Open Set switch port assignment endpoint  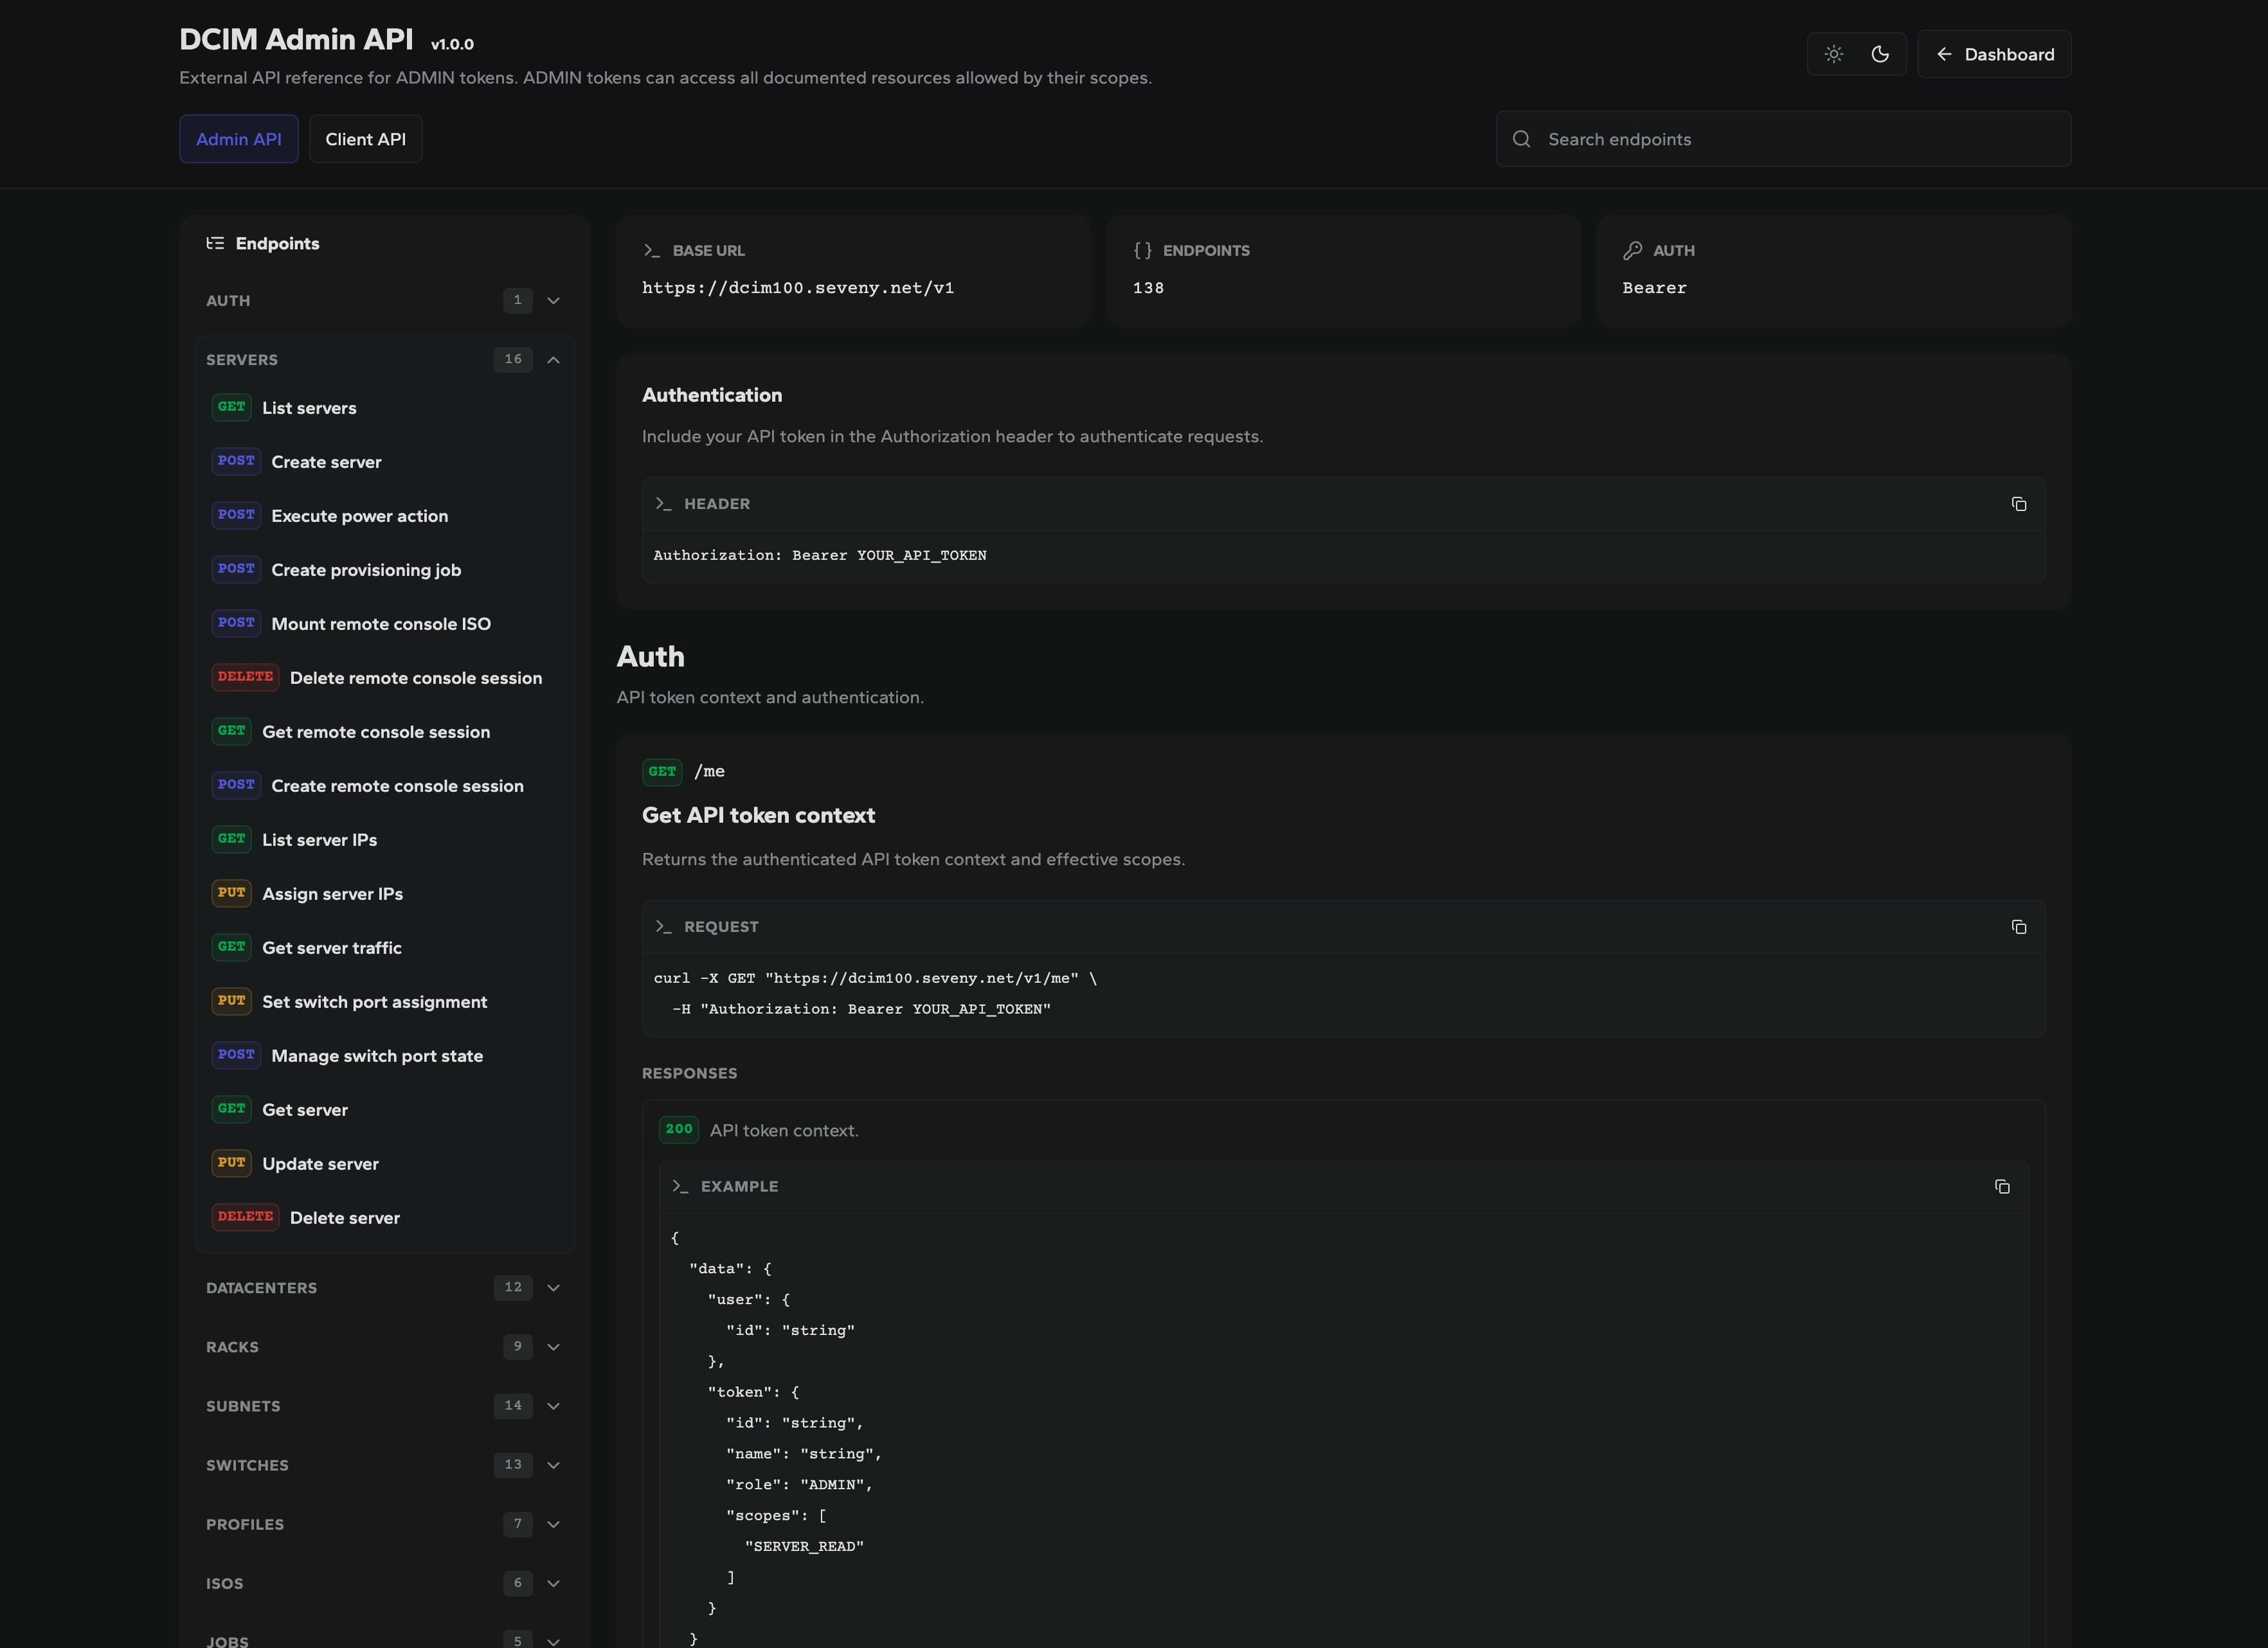coord(384,1002)
